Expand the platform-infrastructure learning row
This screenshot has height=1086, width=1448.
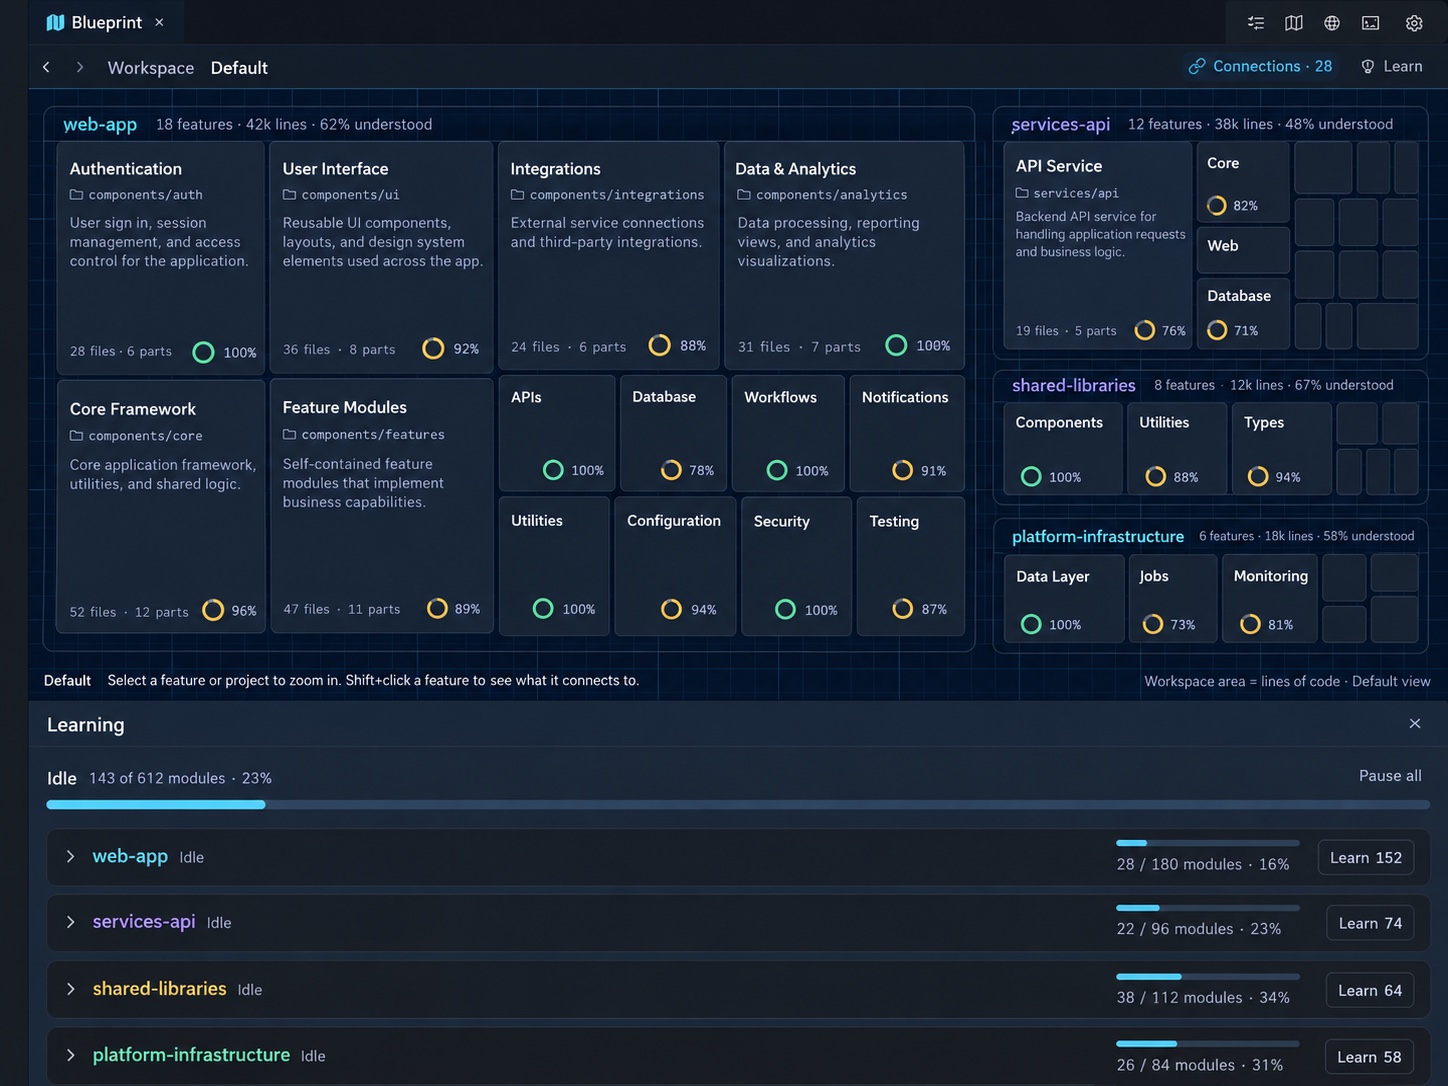tap(71, 1055)
